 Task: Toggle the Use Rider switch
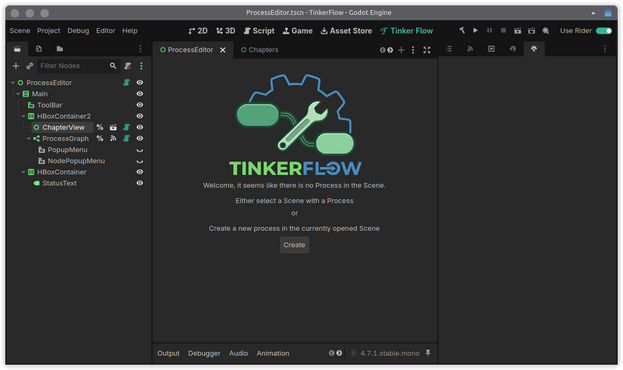click(604, 31)
